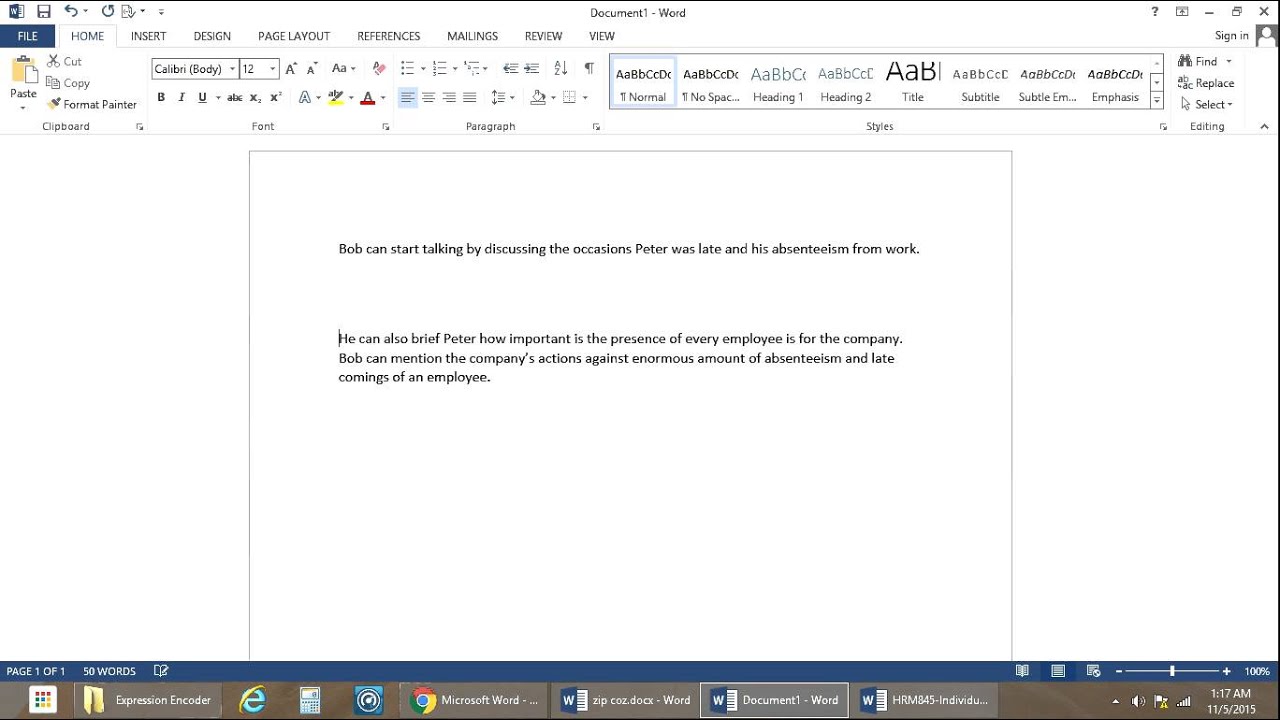This screenshot has width=1280, height=720.
Task: Apply the No Spacing style
Action: [710, 82]
